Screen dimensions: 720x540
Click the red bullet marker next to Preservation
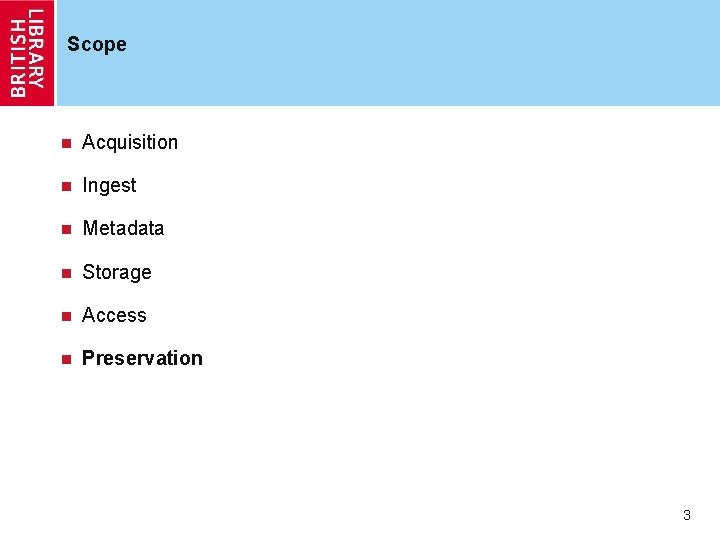pos(64,359)
